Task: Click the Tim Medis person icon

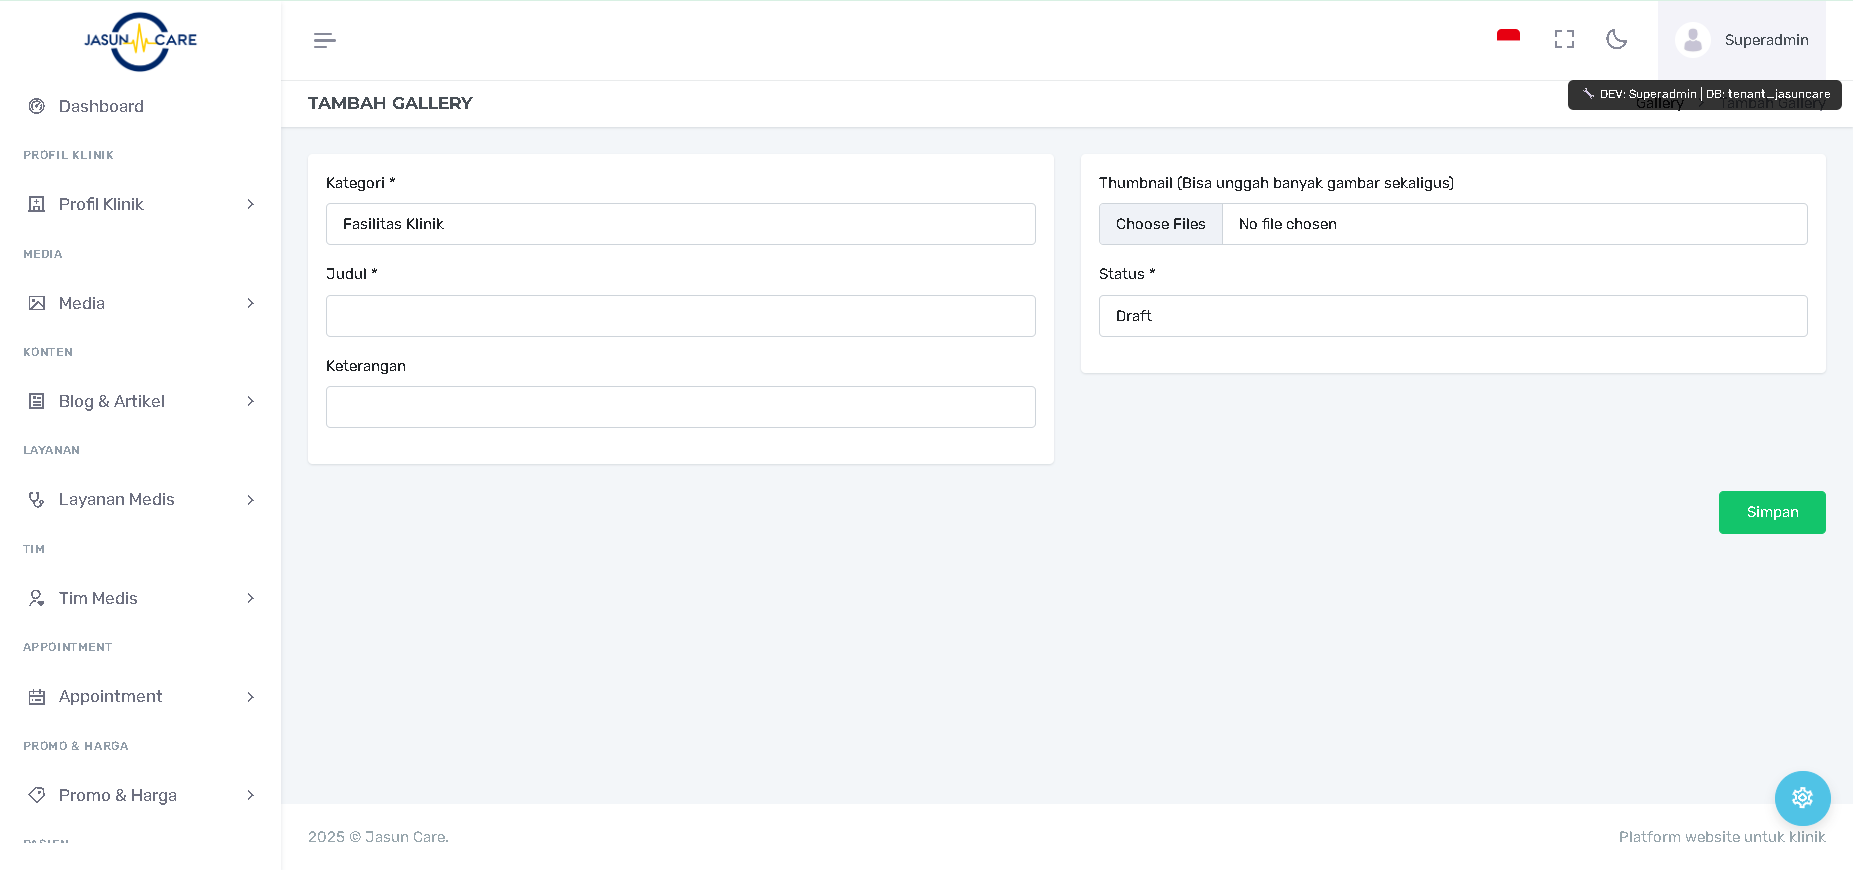Action: click(37, 598)
